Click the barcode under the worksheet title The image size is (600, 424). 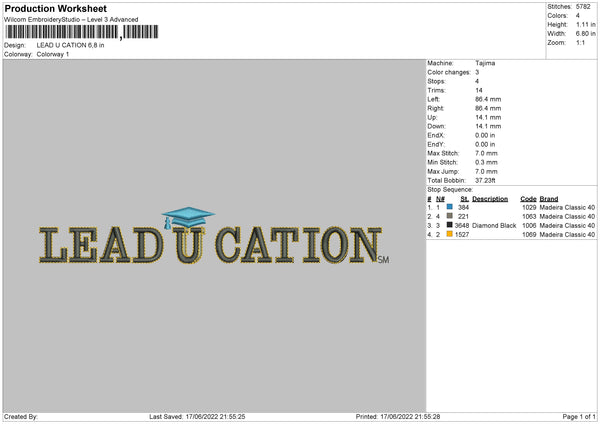[x=82, y=32]
